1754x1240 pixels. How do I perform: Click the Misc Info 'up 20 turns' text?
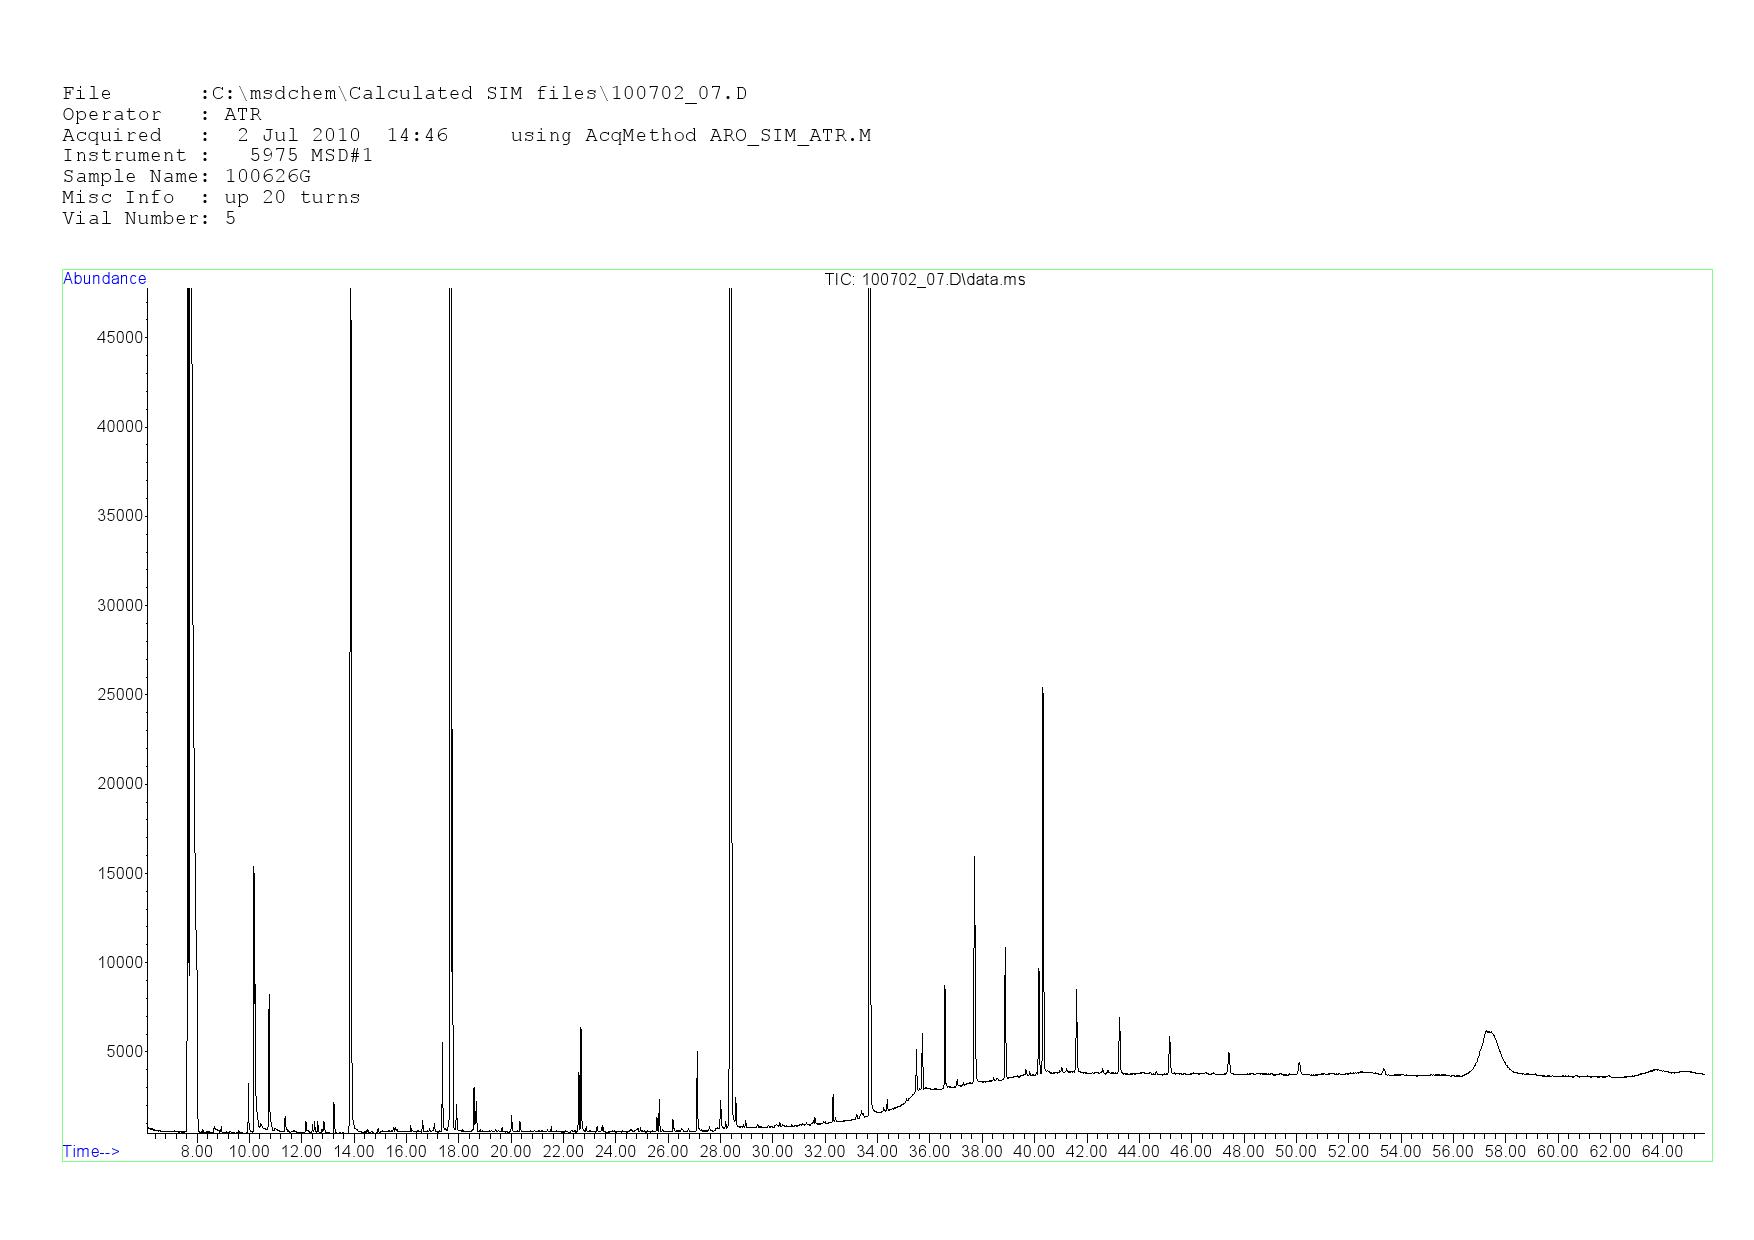point(211,198)
